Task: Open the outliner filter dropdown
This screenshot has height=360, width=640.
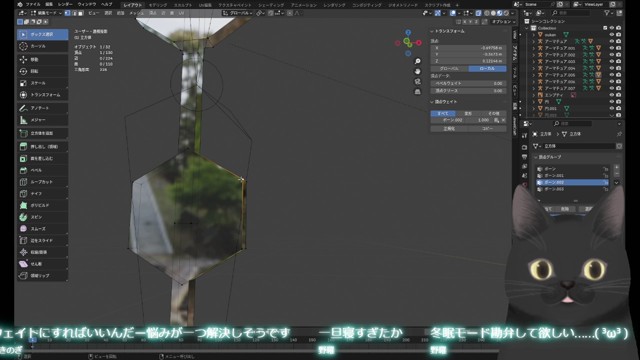Action: coord(609,13)
